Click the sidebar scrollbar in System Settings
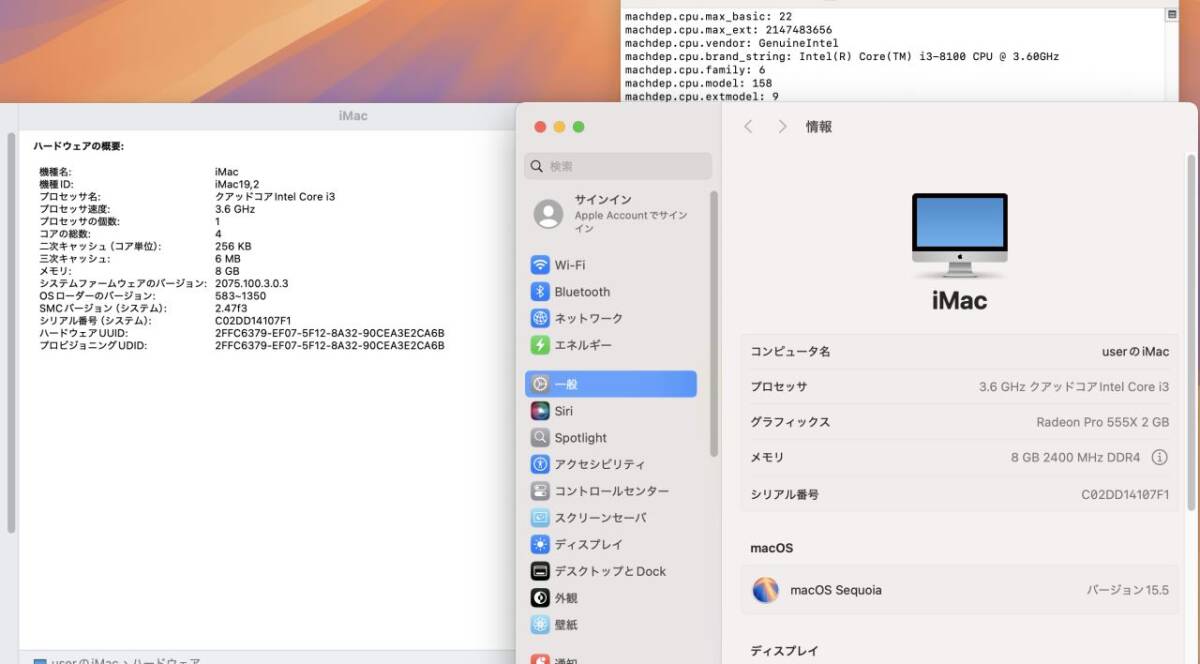The height and width of the screenshot is (664, 1200). point(714,323)
